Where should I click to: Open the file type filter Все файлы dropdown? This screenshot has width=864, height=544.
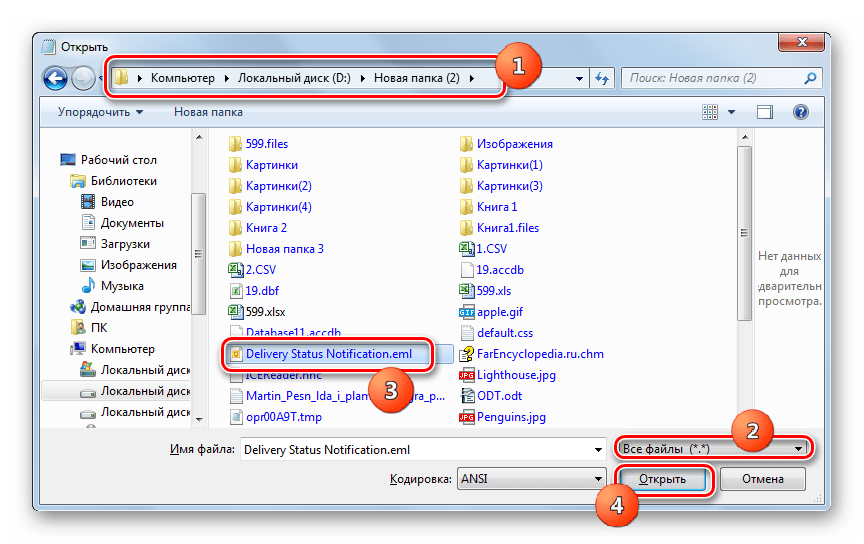(x=712, y=449)
